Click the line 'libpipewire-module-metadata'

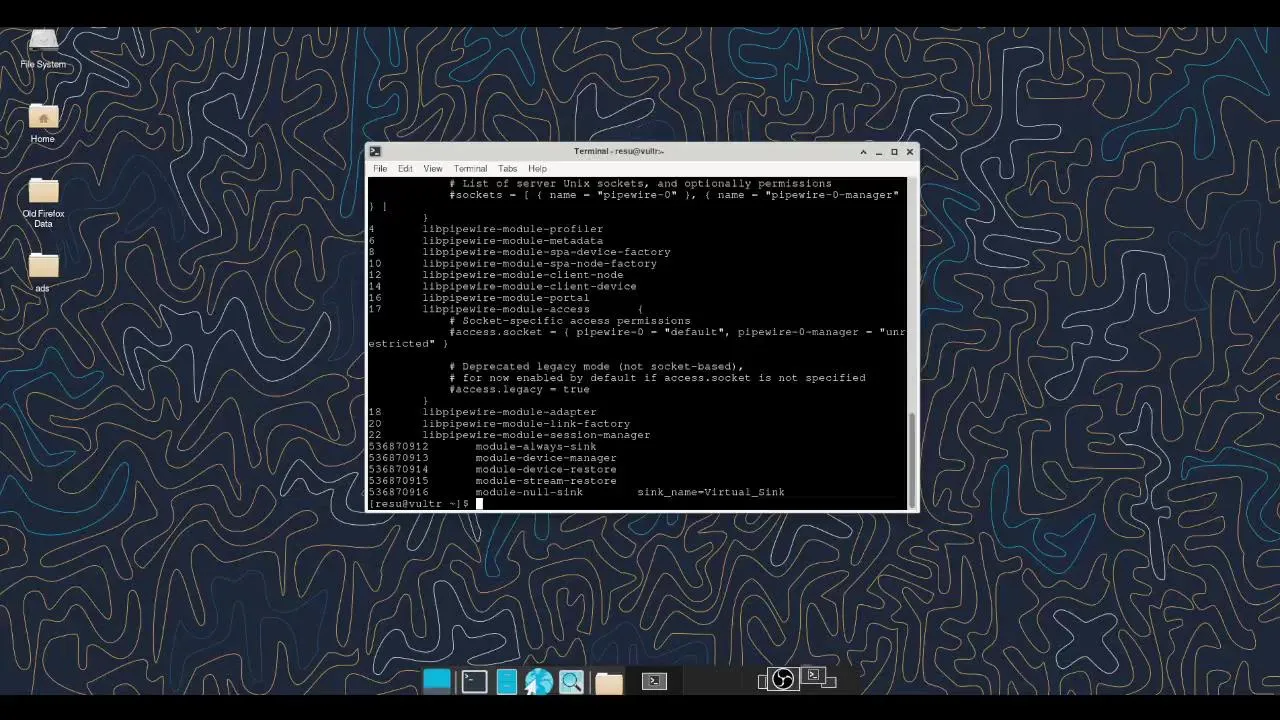512,241
